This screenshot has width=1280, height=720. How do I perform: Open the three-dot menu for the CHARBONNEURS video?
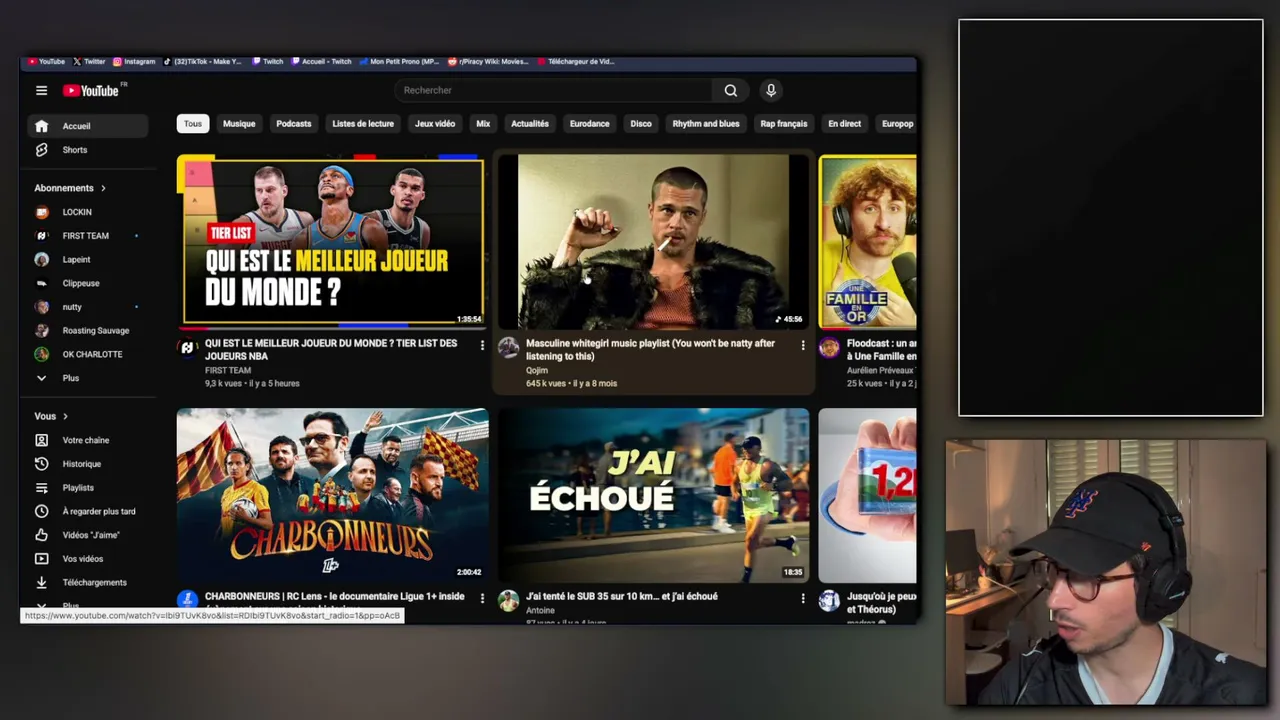coord(482,598)
